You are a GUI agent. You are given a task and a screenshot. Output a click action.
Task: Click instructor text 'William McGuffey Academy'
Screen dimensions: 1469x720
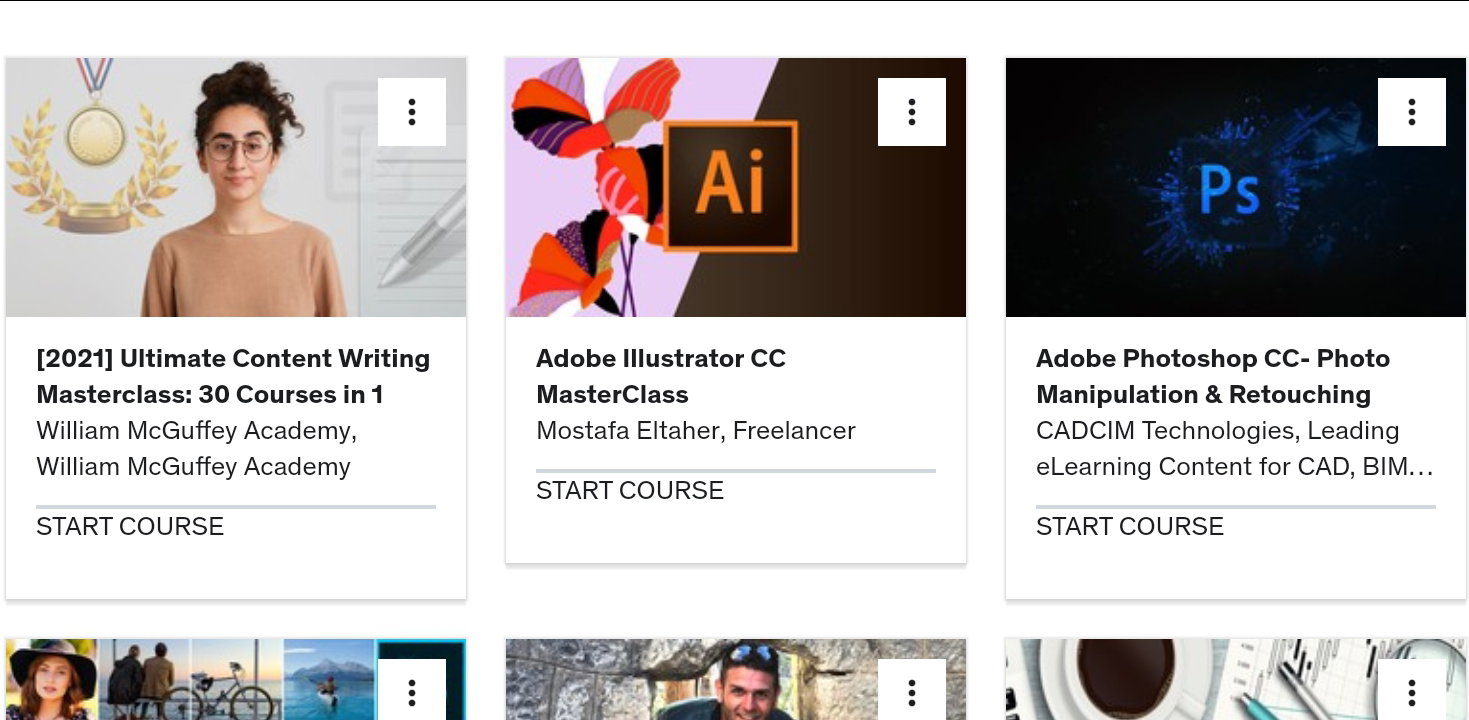pos(197,449)
